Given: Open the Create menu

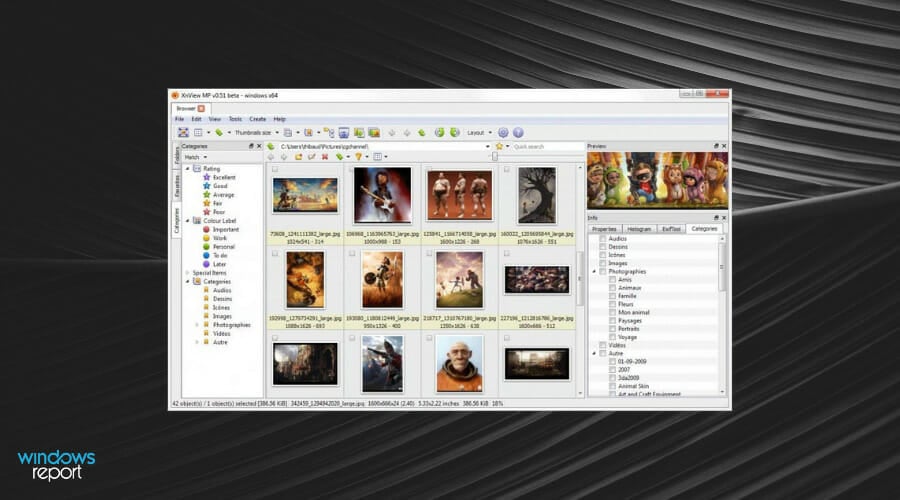Looking at the screenshot, I should pyautogui.click(x=258, y=119).
